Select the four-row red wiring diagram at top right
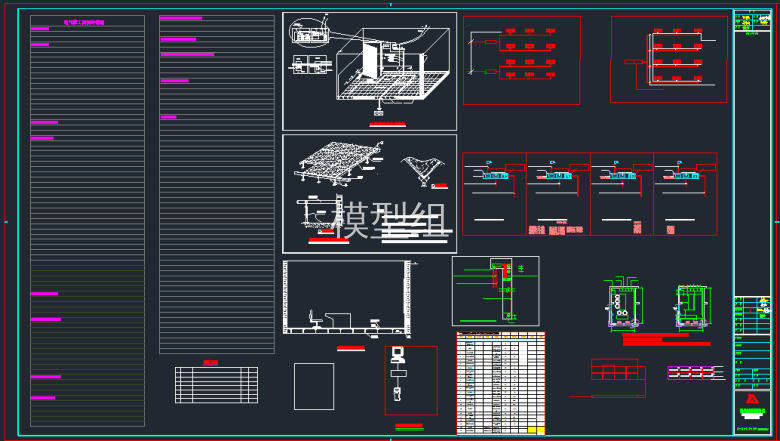 pyautogui.click(x=668, y=58)
